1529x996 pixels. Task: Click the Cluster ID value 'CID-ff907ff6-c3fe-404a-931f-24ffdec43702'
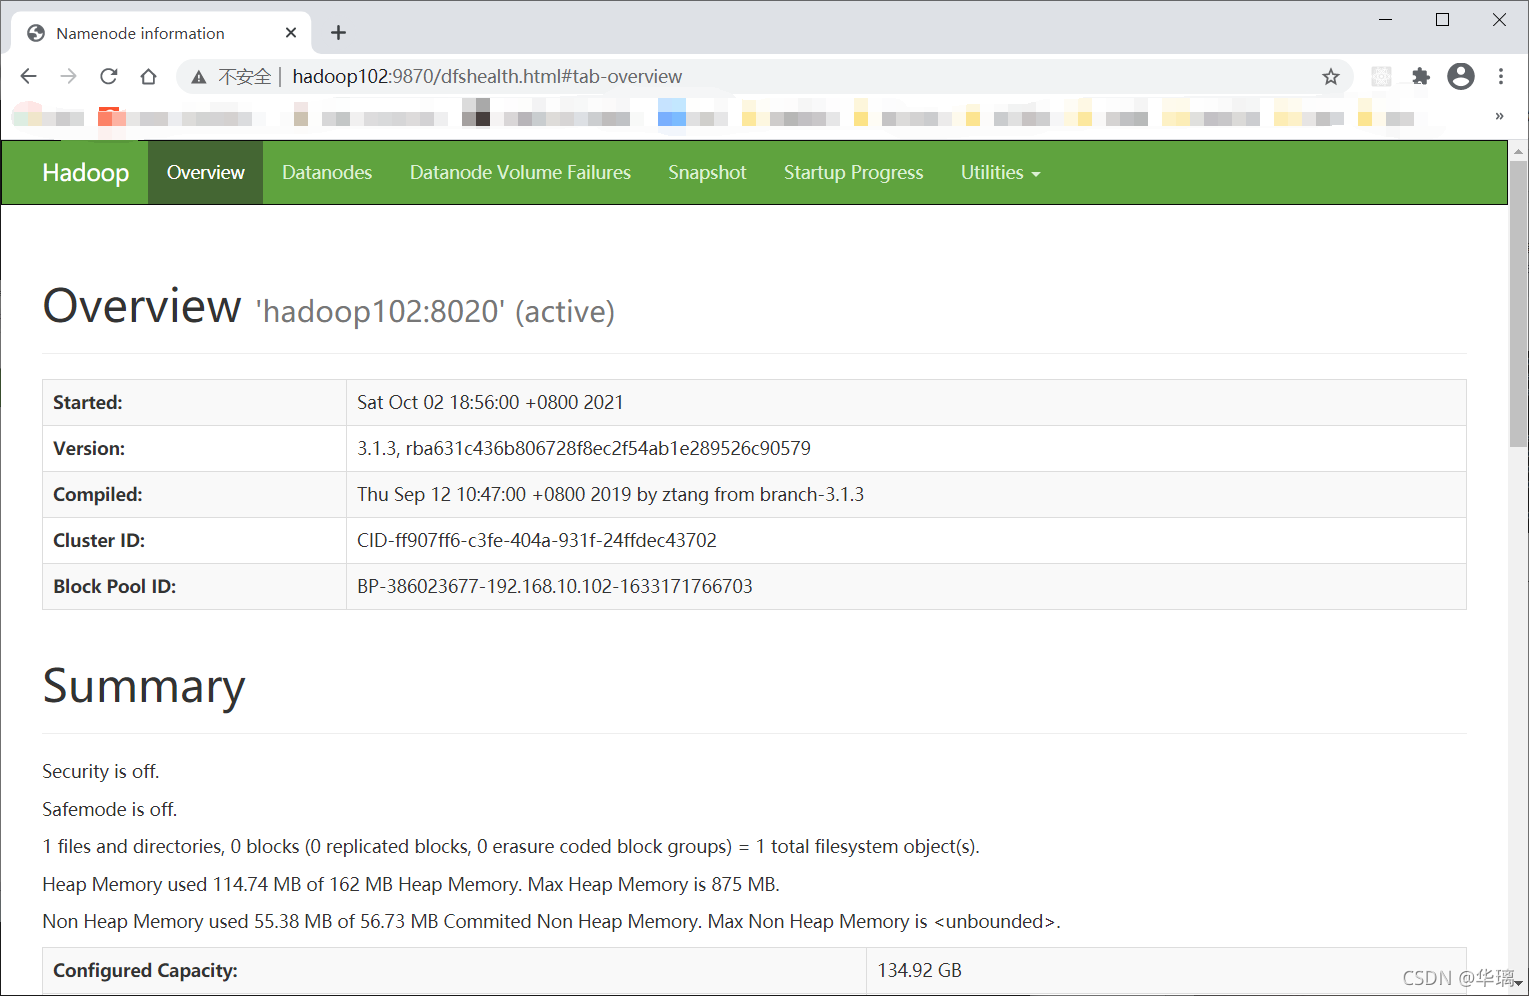tap(537, 541)
